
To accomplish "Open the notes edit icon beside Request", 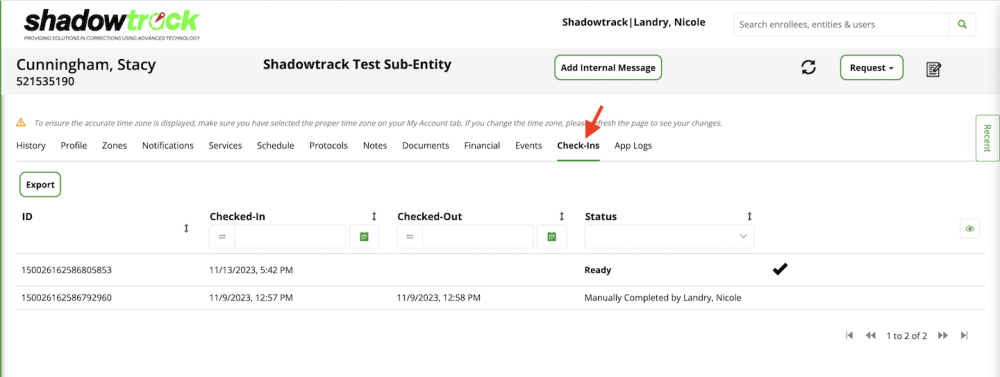I will pyautogui.click(x=934, y=69).
